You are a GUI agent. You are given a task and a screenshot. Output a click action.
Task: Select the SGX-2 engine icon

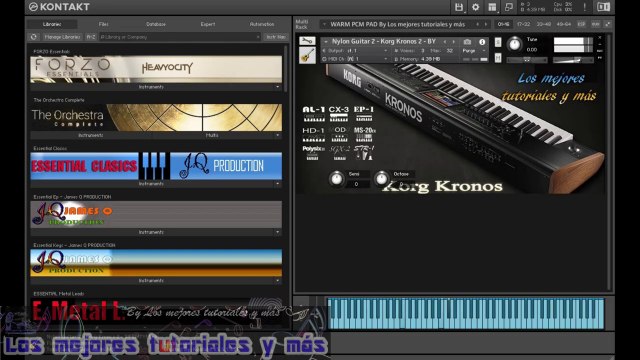339,153
